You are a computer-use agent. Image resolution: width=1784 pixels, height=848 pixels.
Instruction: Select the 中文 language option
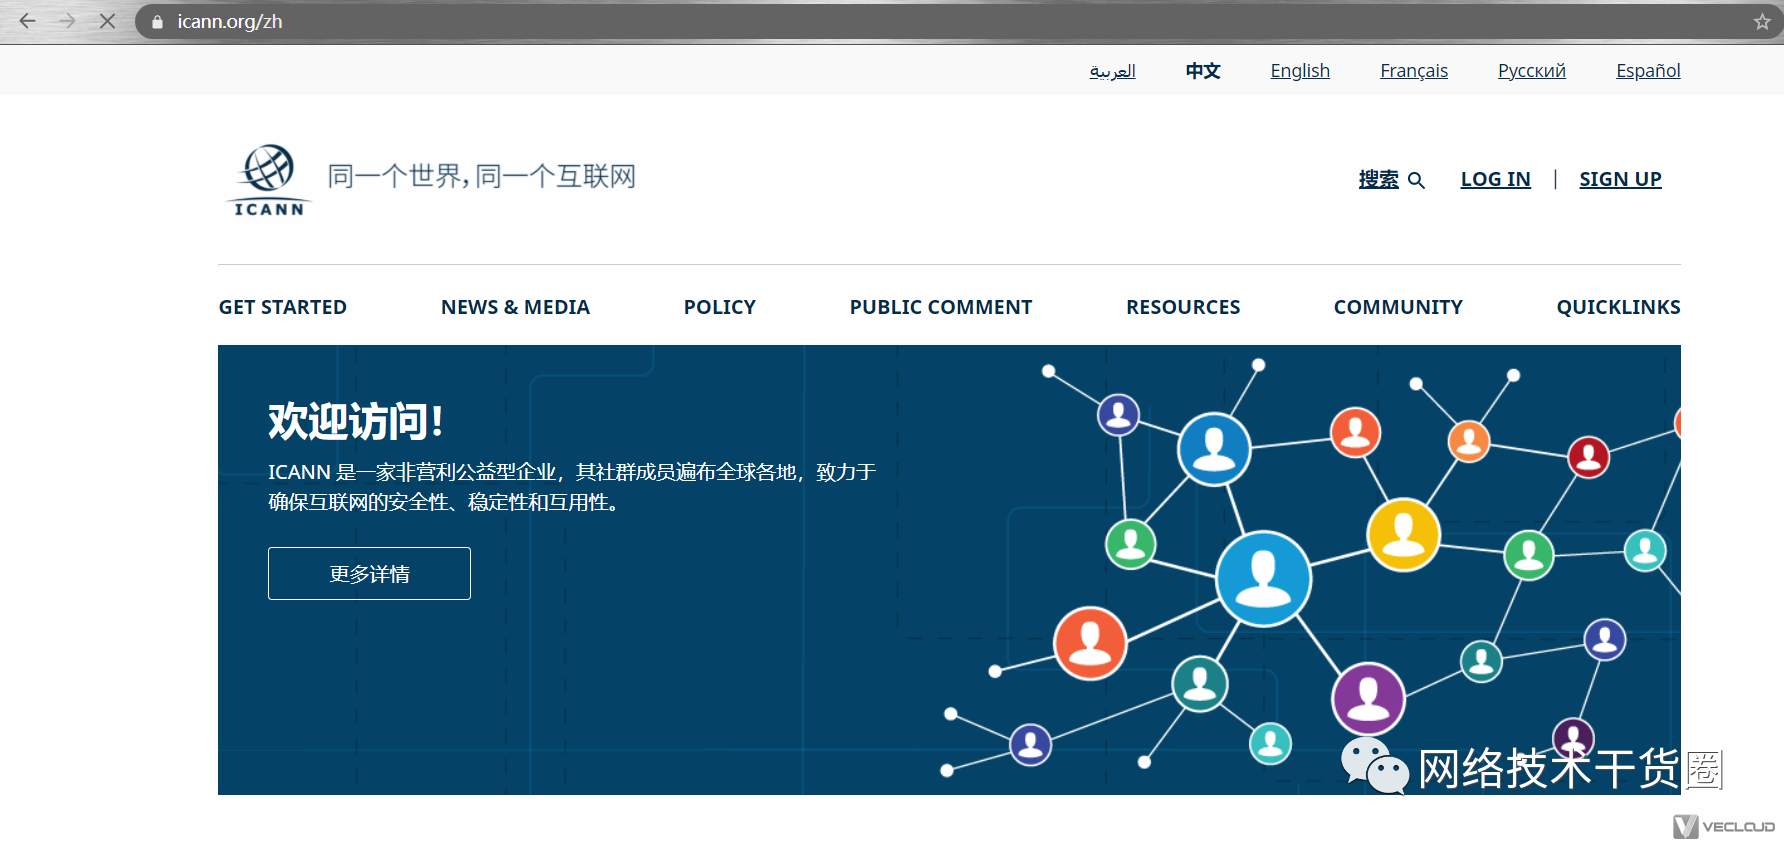(x=1203, y=71)
